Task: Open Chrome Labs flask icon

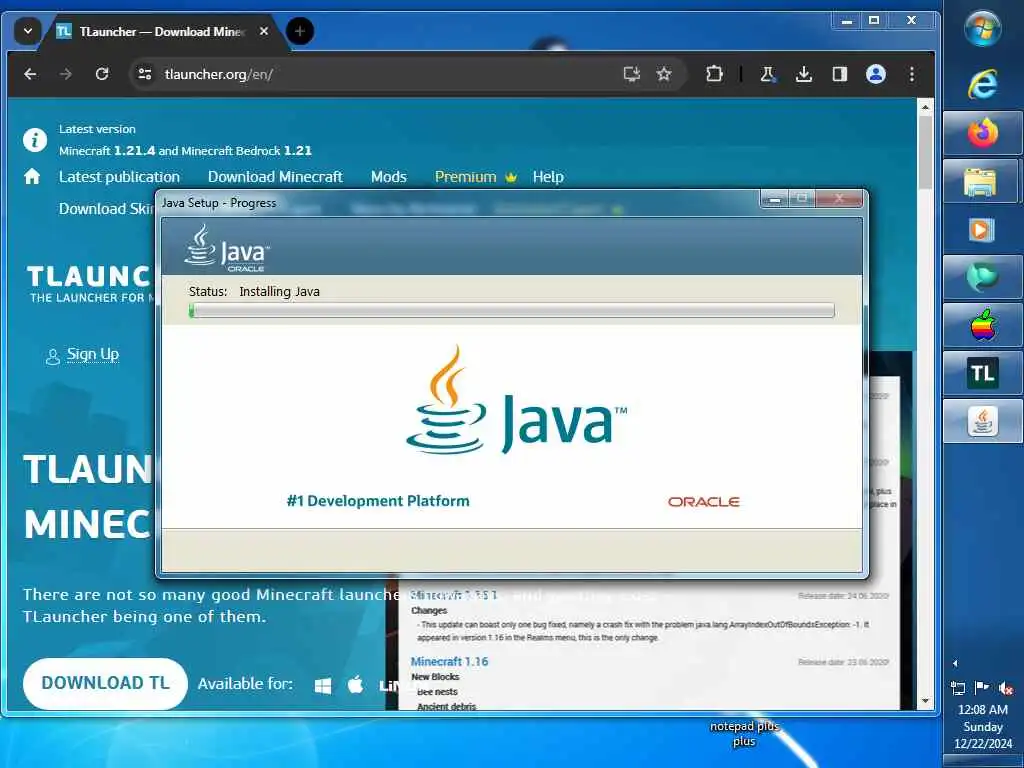Action: point(767,74)
